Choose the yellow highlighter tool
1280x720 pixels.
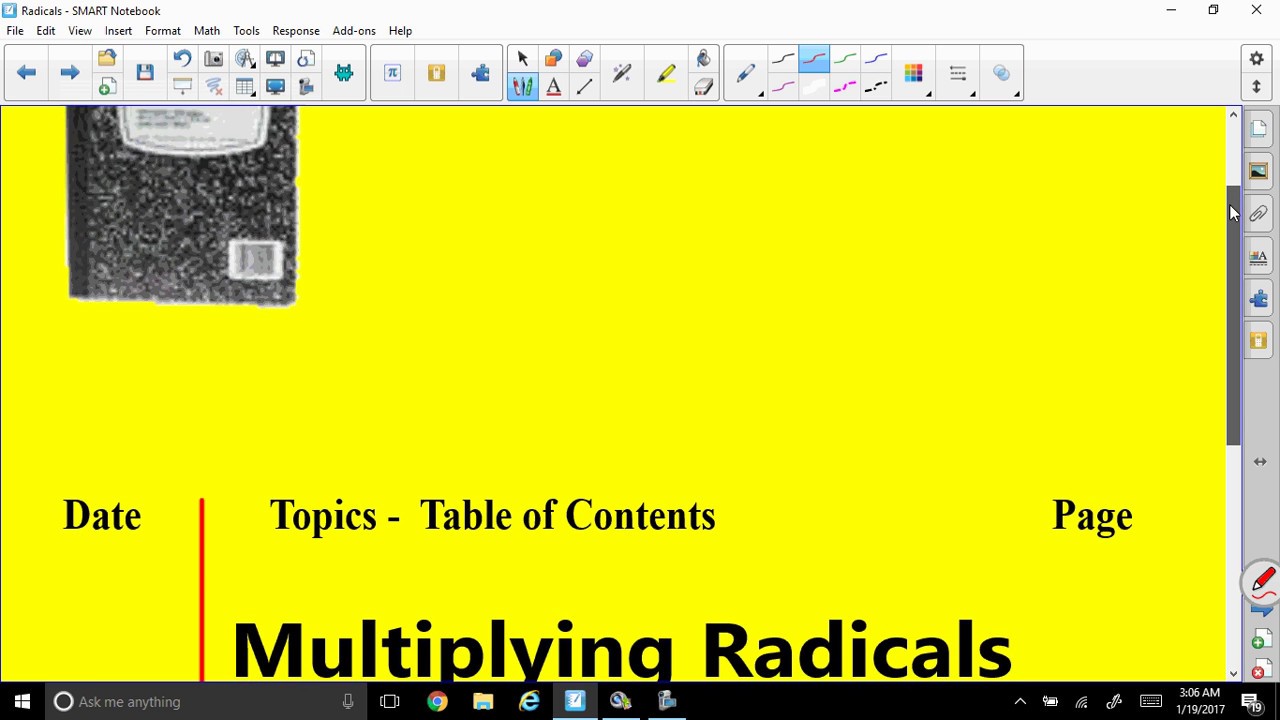(666, 72)
